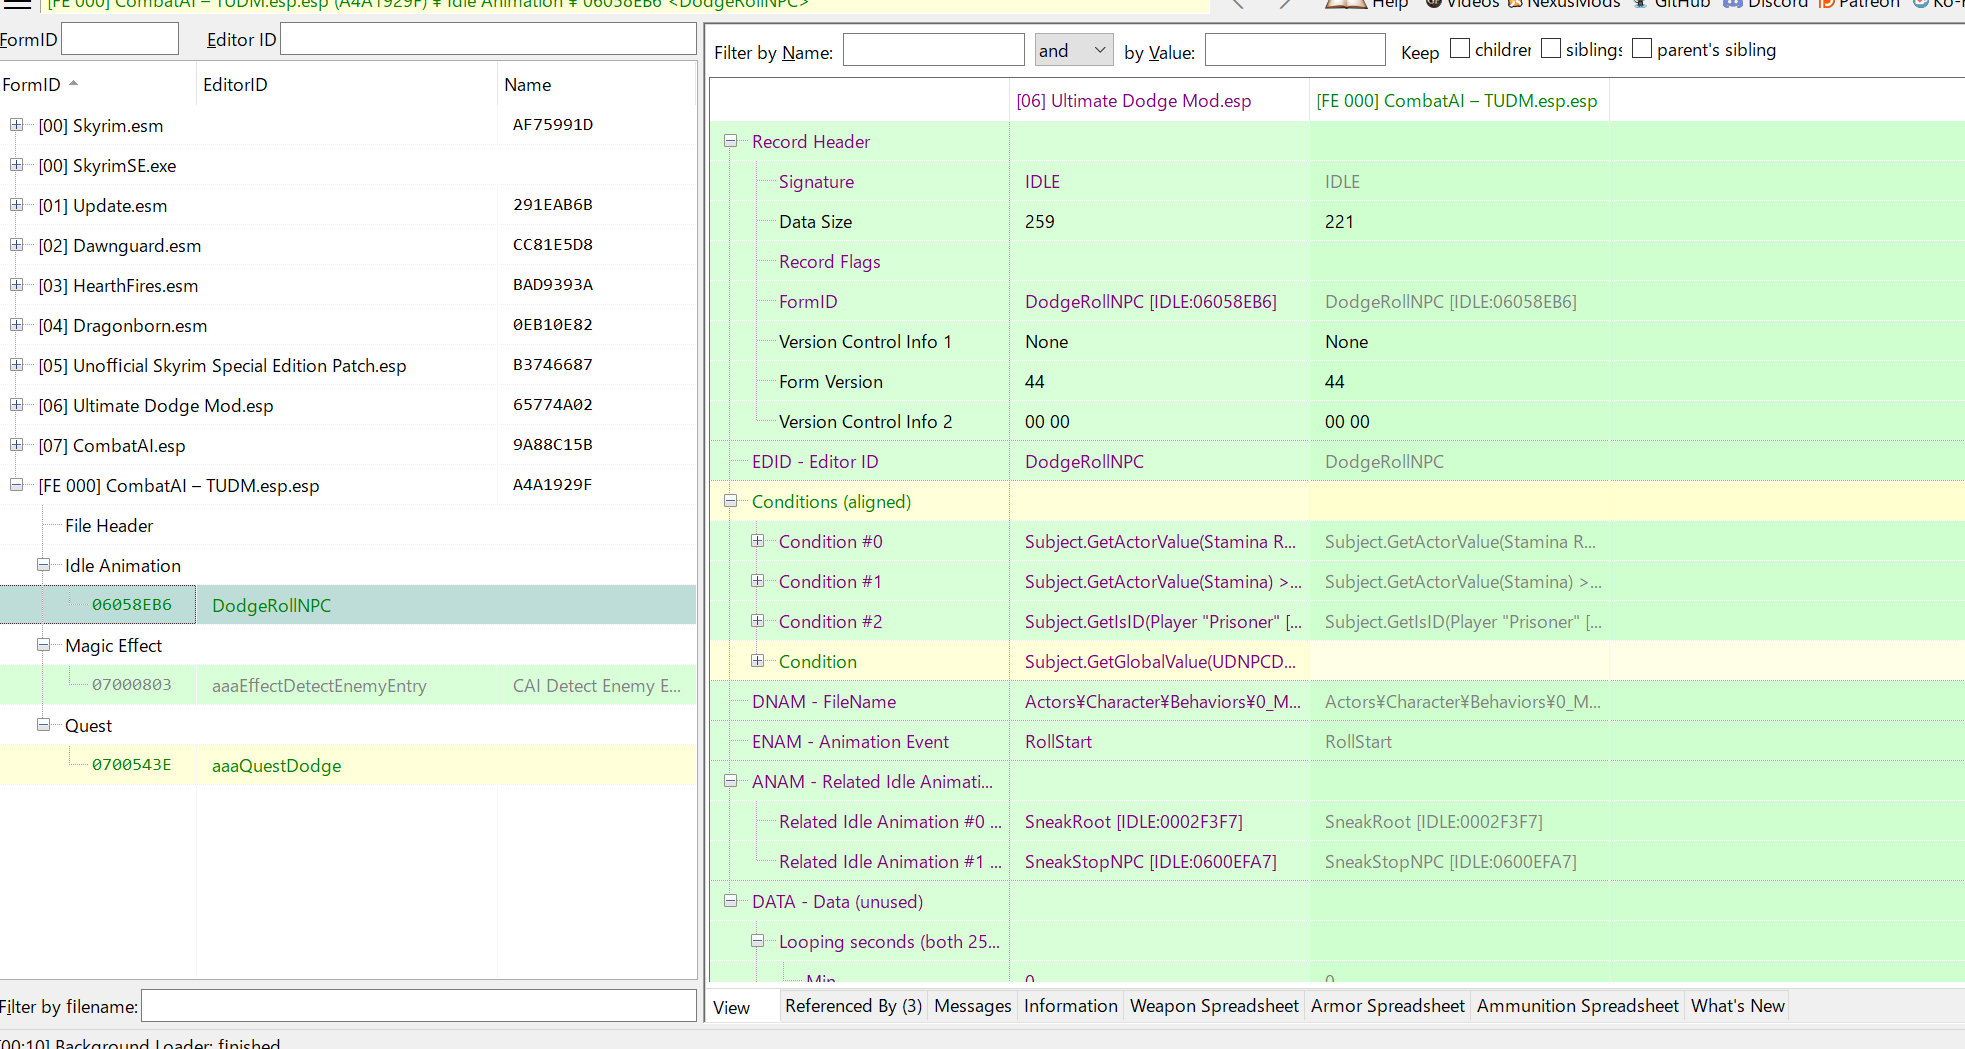1965x1049 pixels.
Task: Focus the by Value filter field
Action: pyautogui.click(x=1295, y=50)
